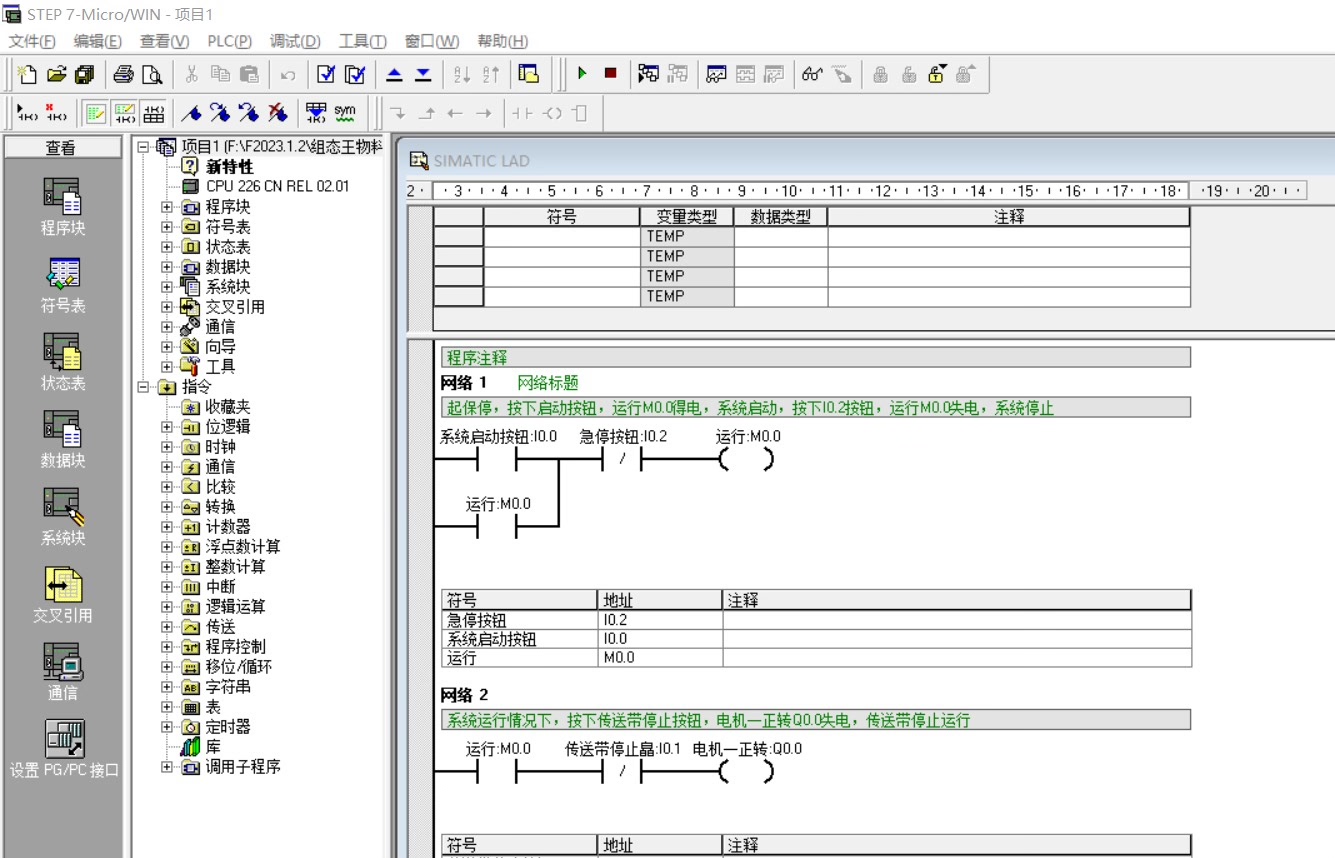Toggle a bookmark on the network
The height and width of the screenshot is (858, 1335).
(193, 113)
